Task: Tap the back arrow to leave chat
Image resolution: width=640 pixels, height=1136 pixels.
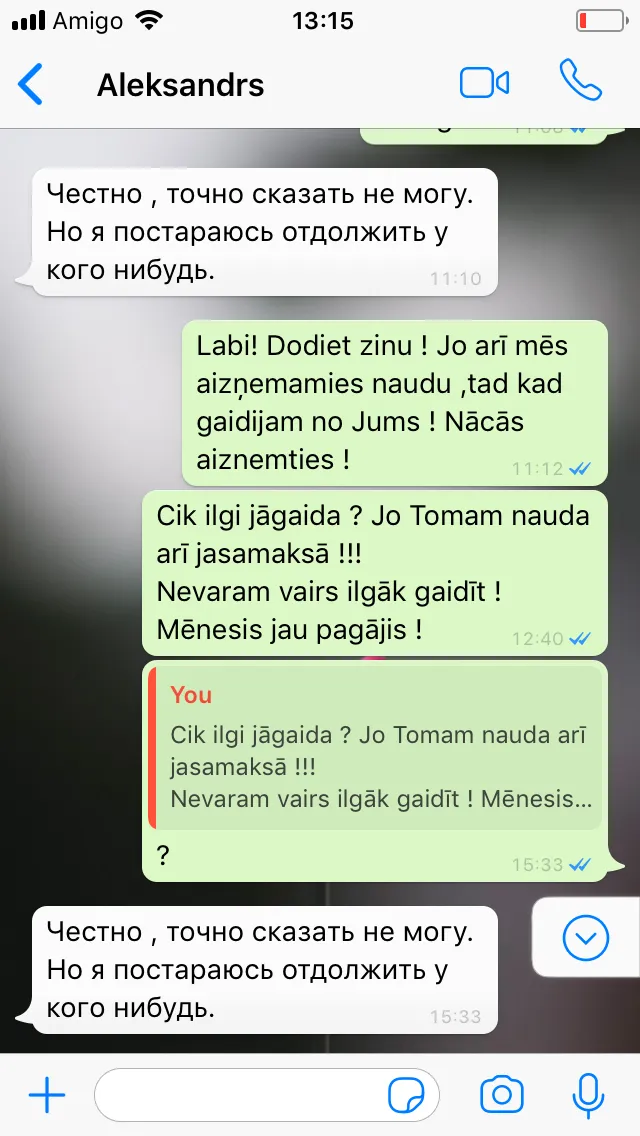Action: [30, 84]
